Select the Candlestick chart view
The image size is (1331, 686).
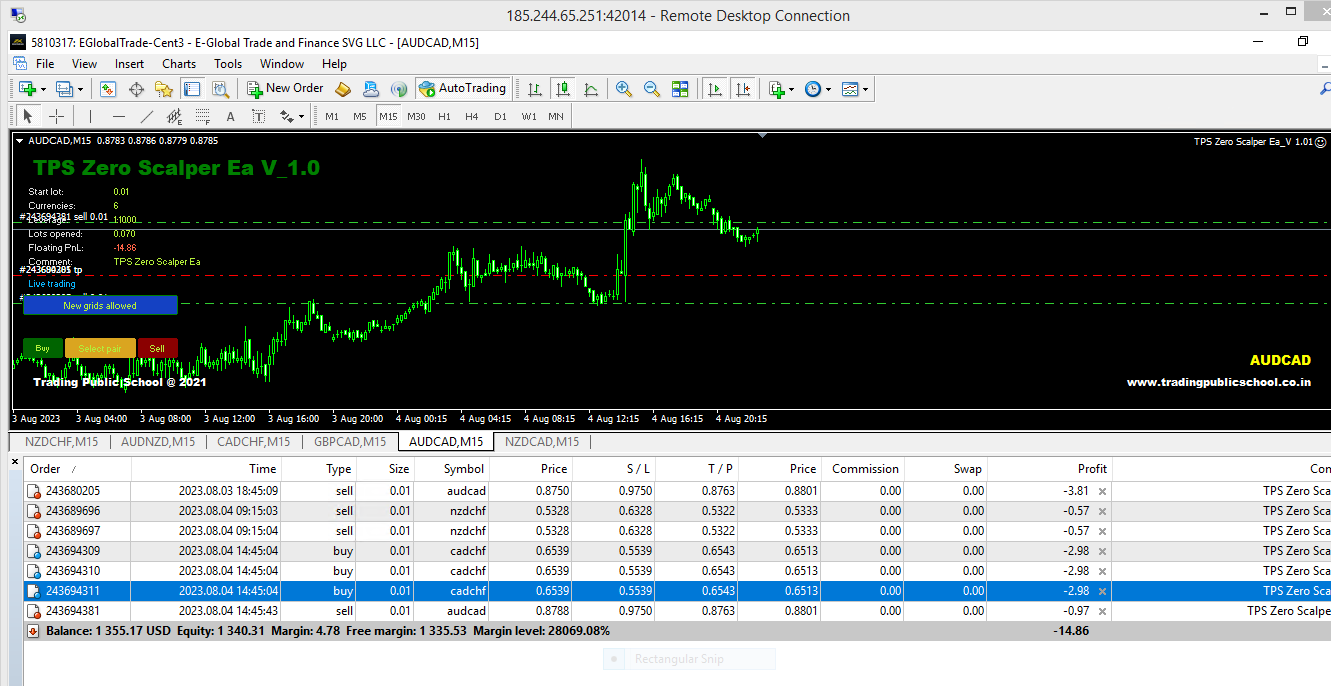(x=562, y=89)
